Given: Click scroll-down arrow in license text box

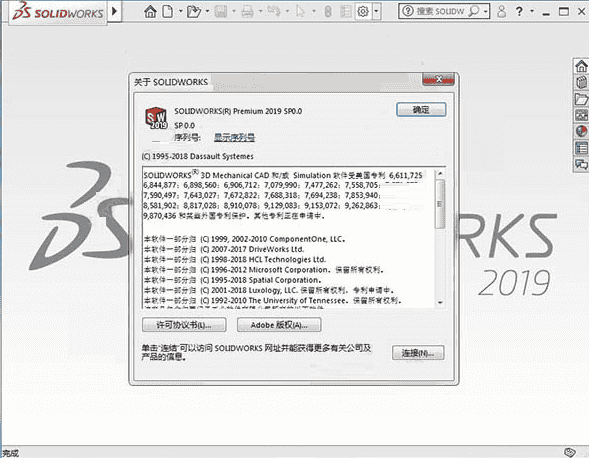Looking at the screenshot, I should tap(440, 303).
